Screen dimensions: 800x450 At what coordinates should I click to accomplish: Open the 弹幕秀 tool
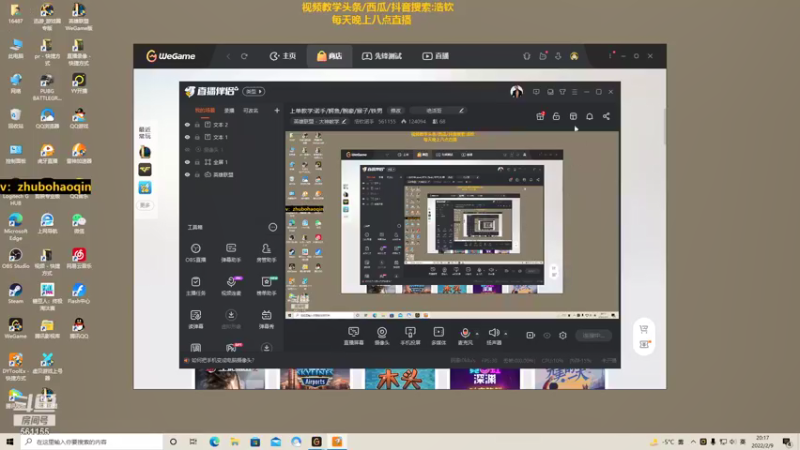(x=266, y=319)
